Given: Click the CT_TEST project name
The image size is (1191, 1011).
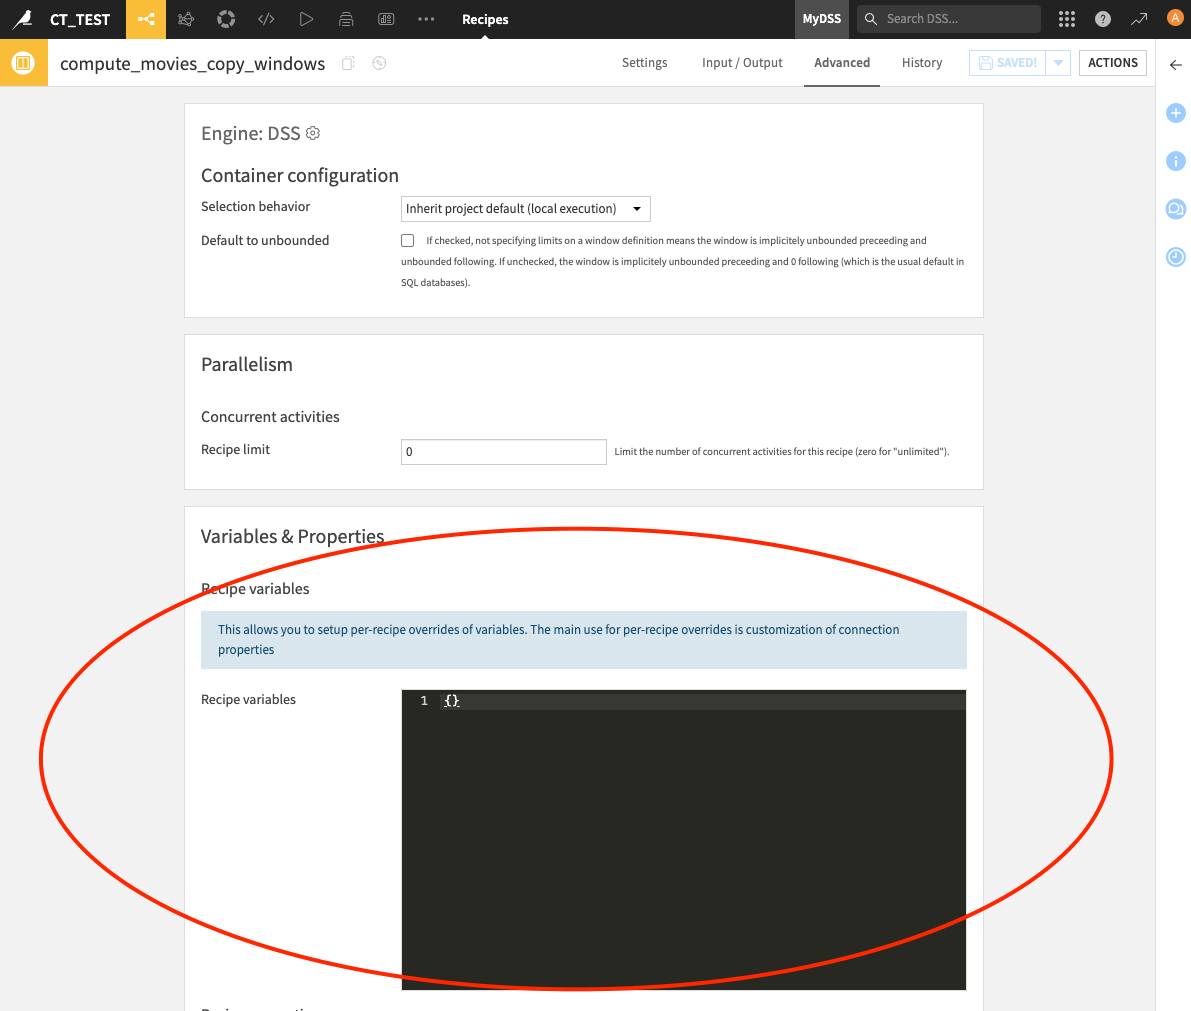Looking at the screenshot, I should coord(80,19).
